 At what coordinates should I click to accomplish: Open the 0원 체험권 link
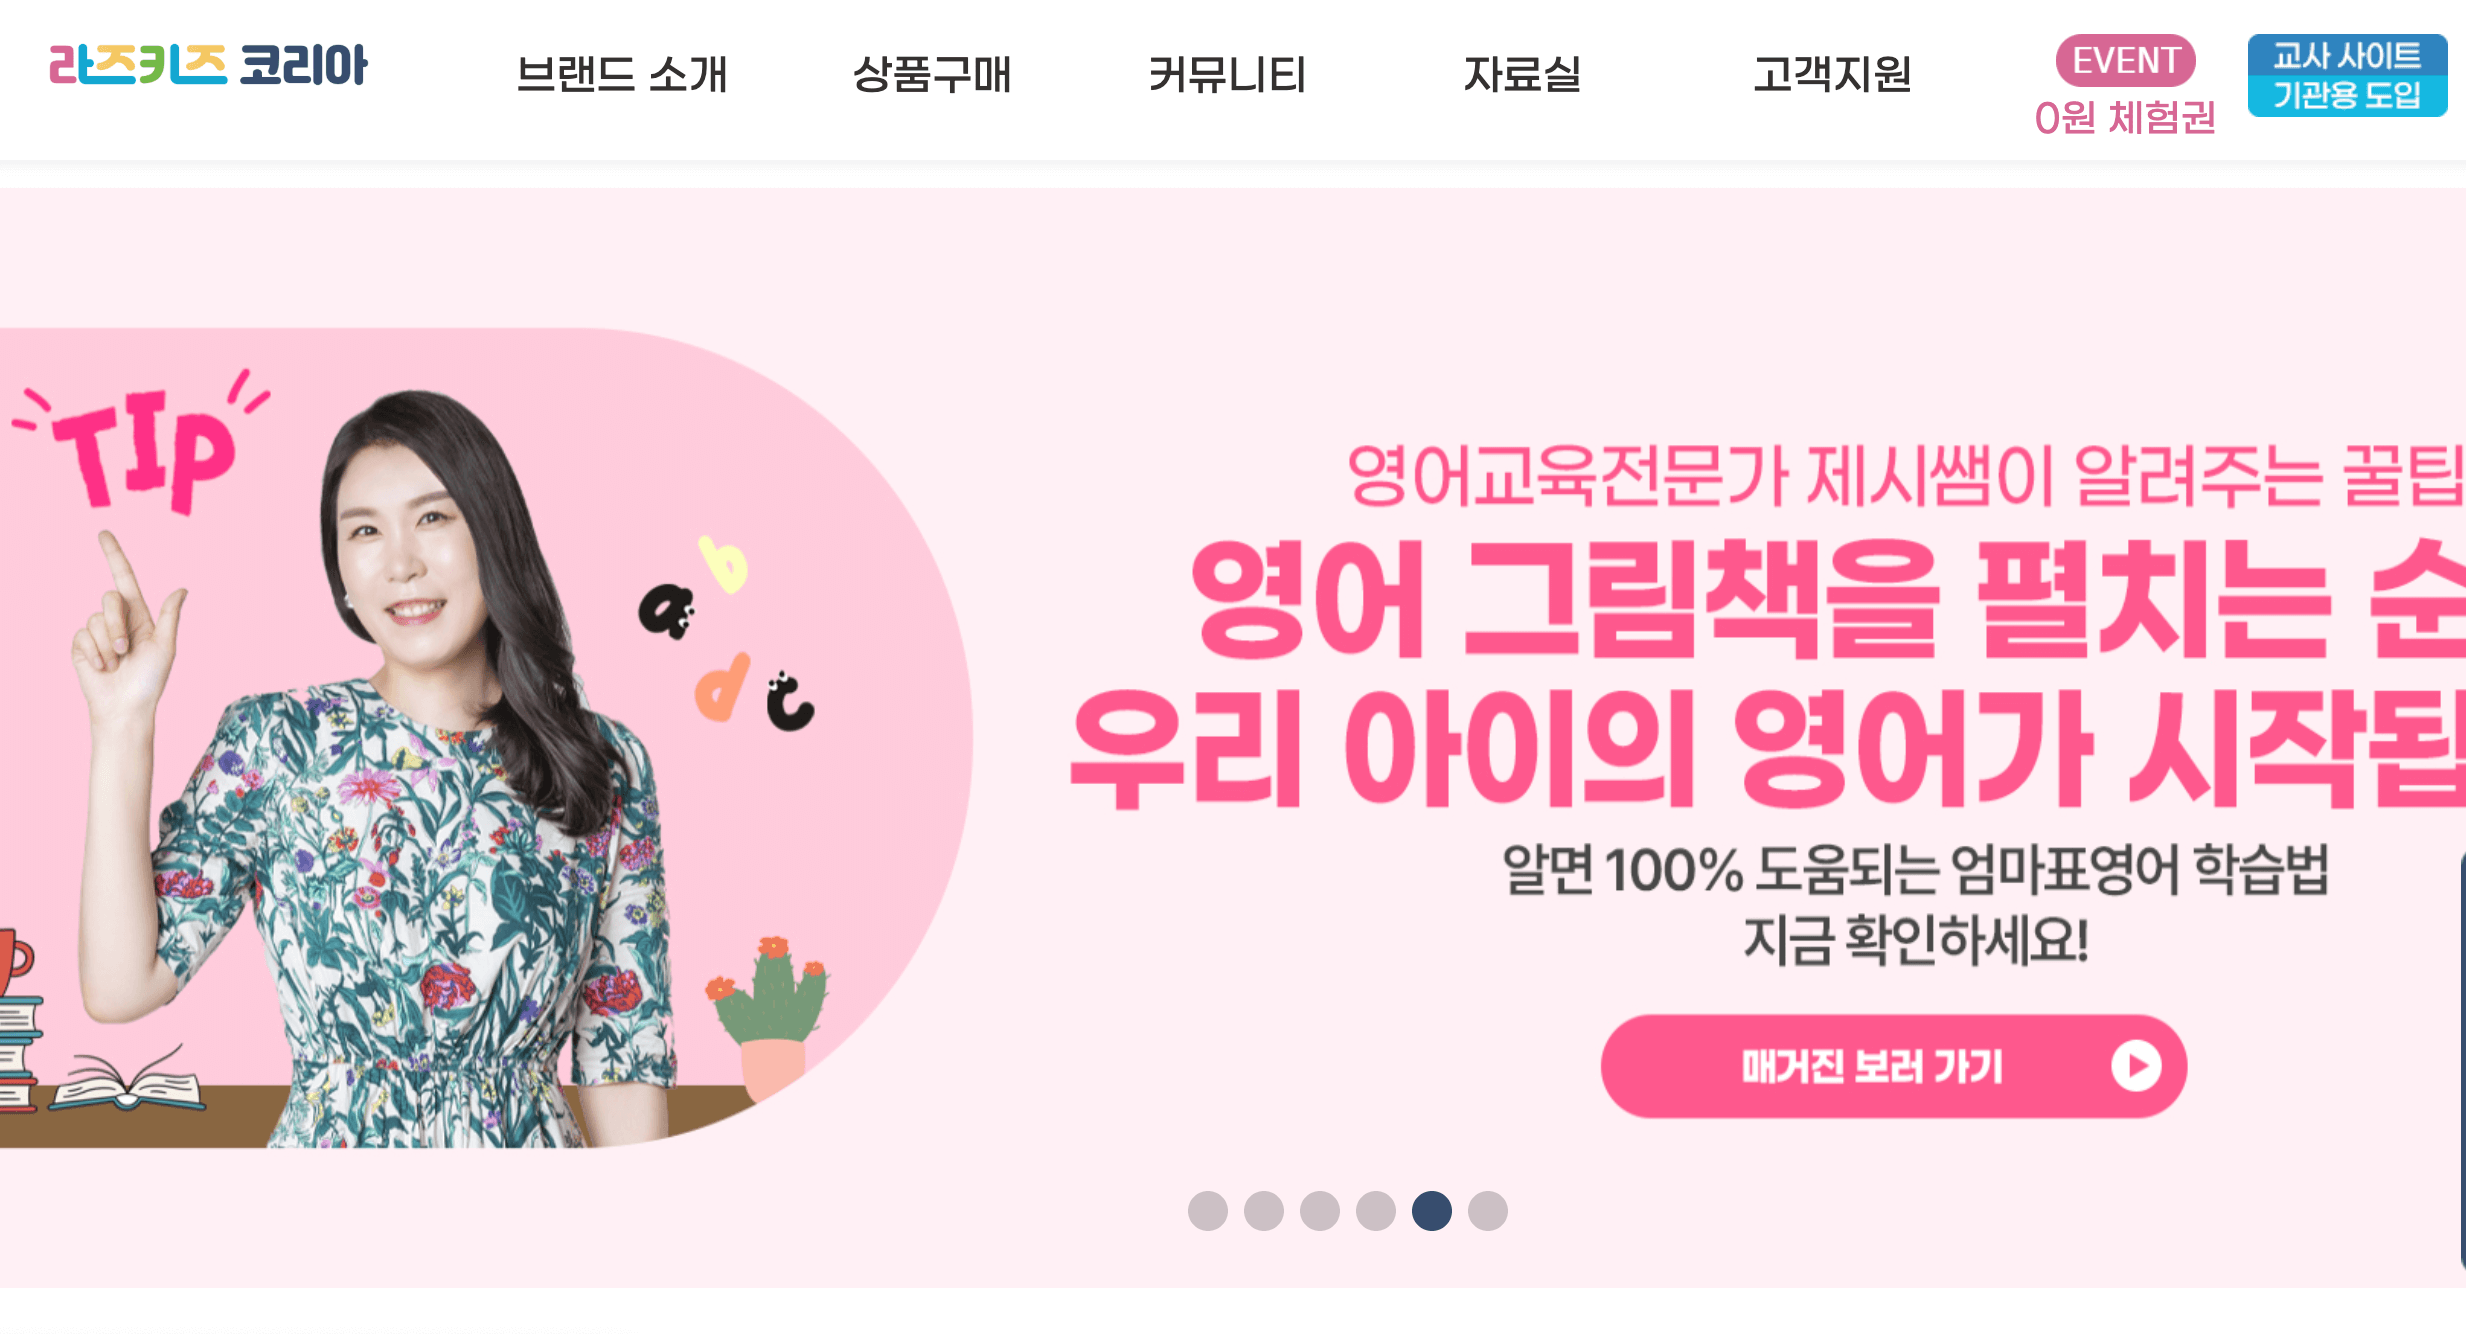tap(2125, 118)
